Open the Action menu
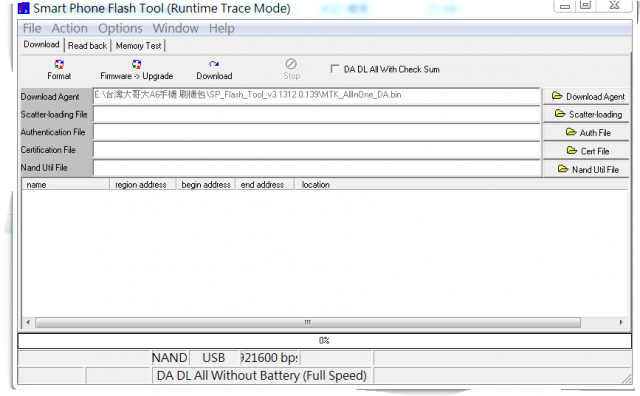This screenshot has width=640, height=396. coord(69,28)
